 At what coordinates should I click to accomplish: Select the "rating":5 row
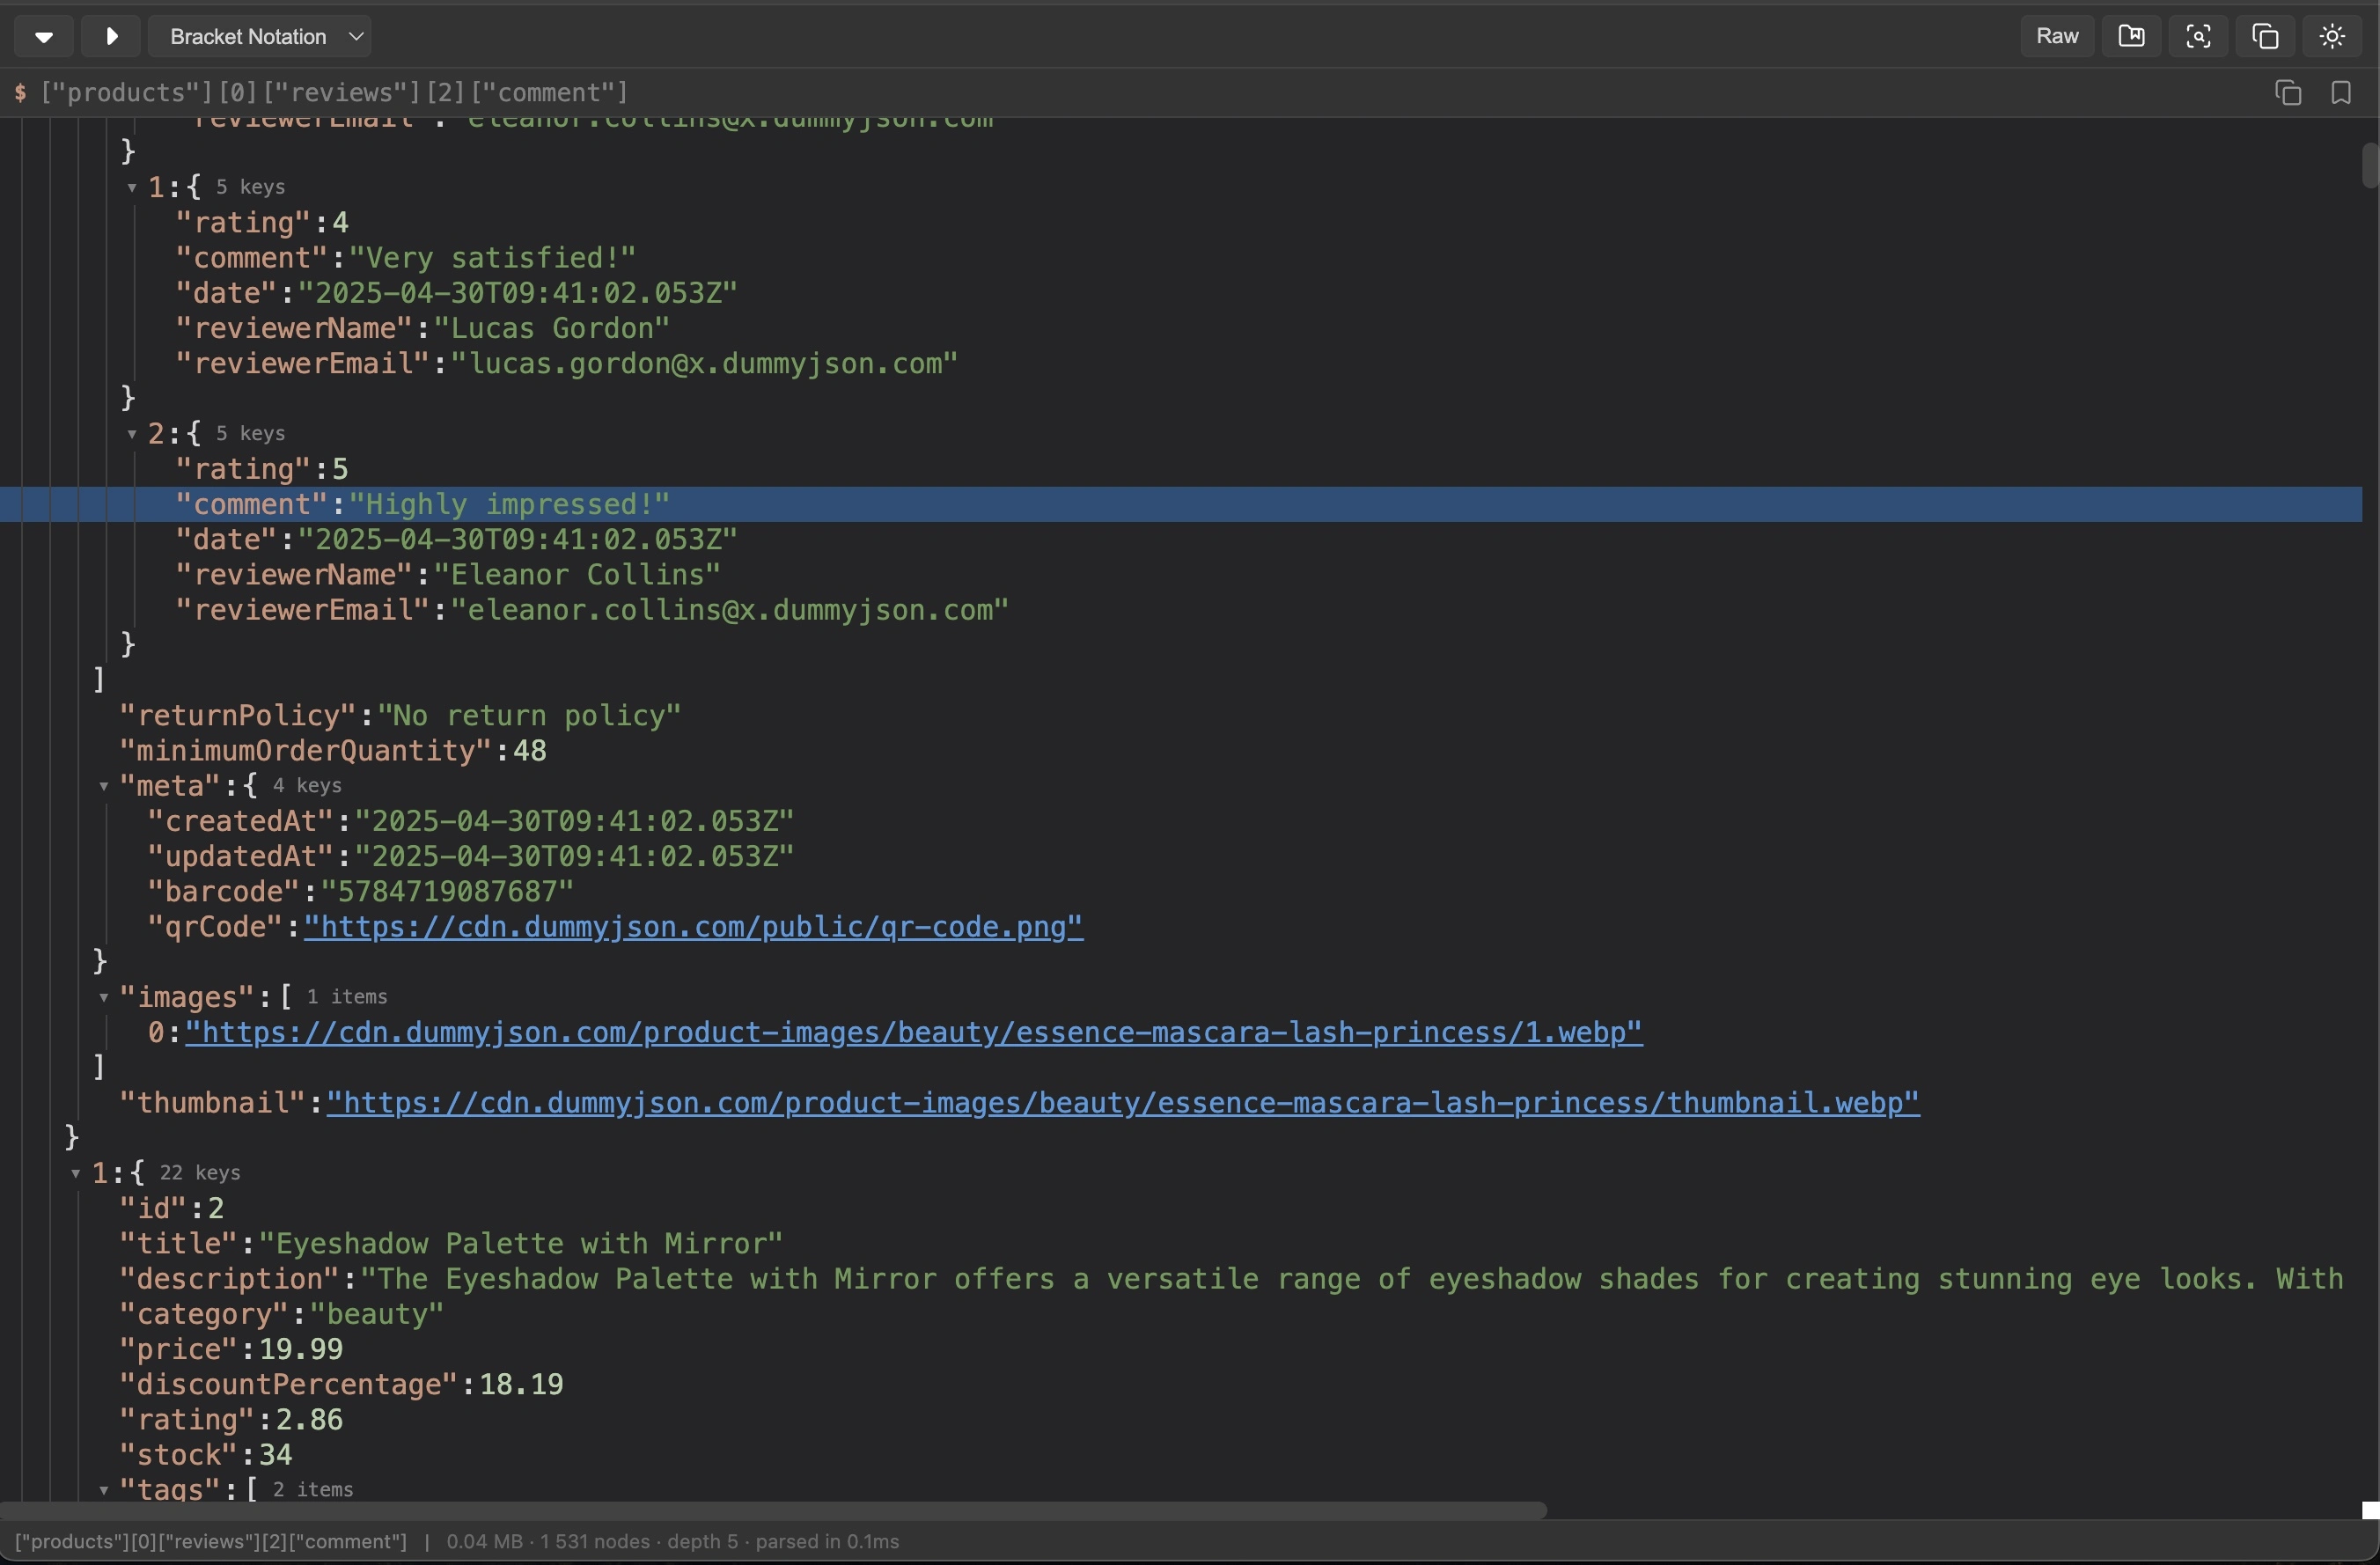(x=1181, y=469)
